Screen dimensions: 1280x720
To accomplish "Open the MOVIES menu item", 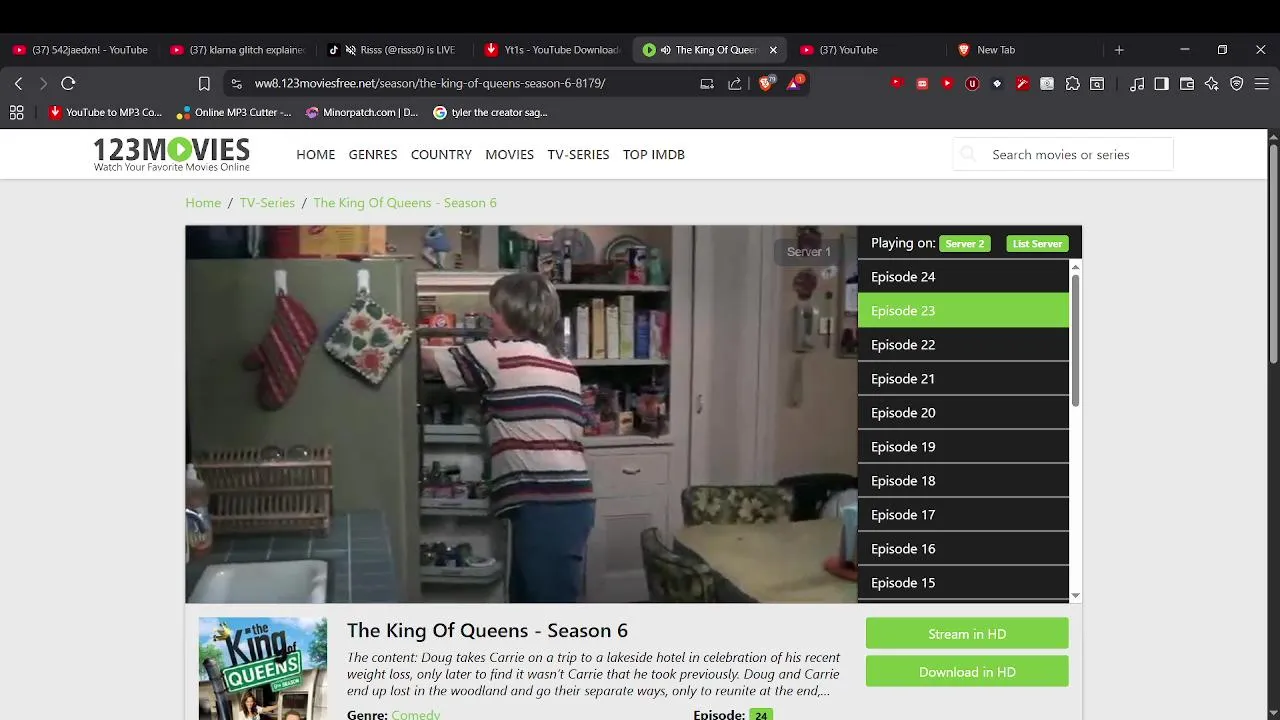I will click(x=510, y=154).
